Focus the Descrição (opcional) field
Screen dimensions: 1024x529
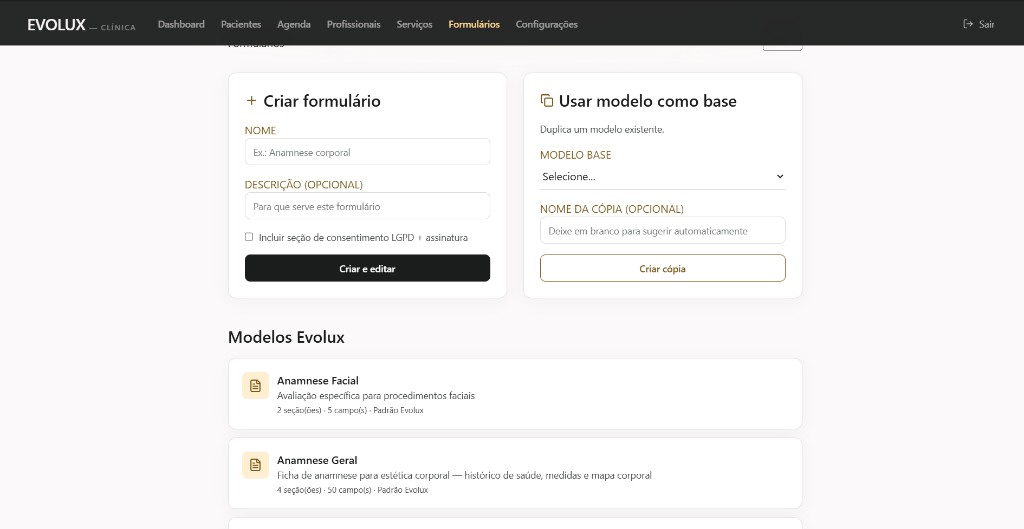(x=367, y=206)
